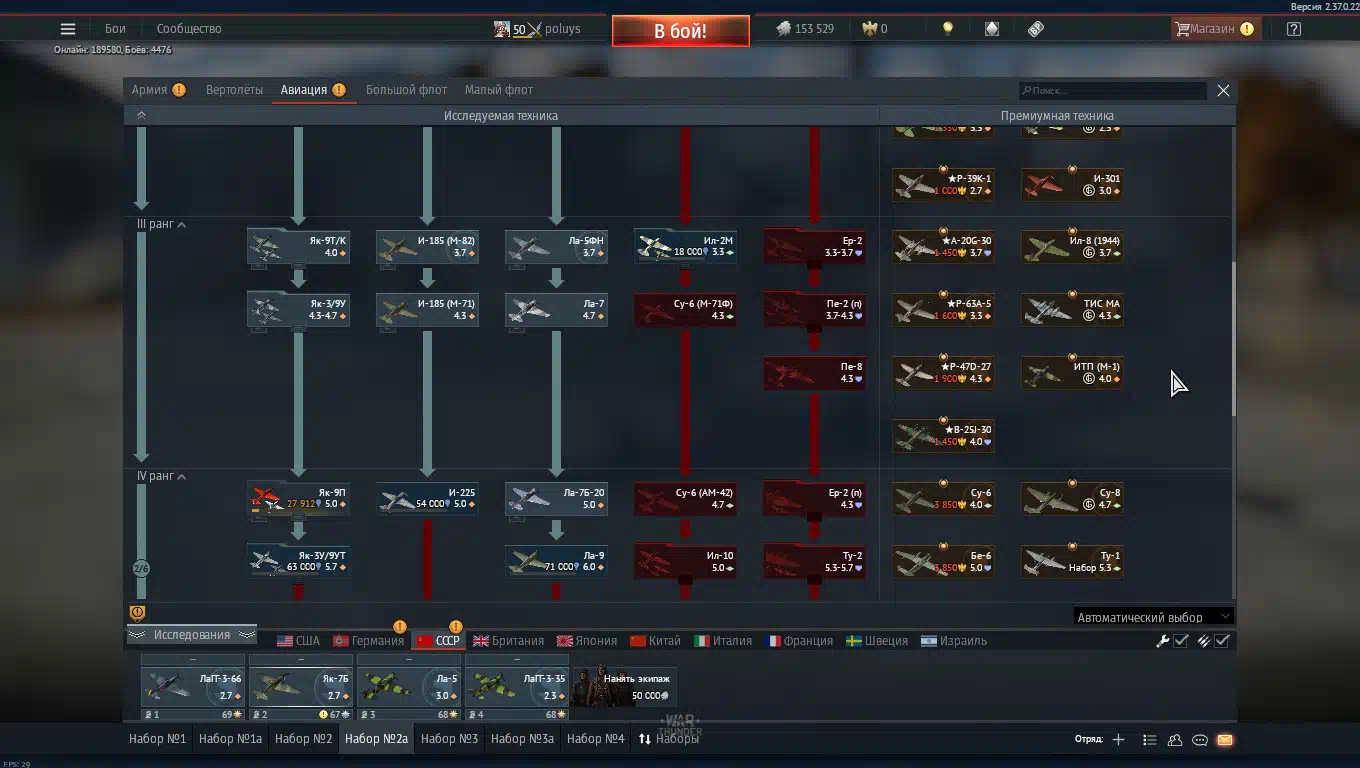The height and width of the screenshot is (768, 1360).
Task: Open the poluys player profile avatar
Action: click(502, 29)
